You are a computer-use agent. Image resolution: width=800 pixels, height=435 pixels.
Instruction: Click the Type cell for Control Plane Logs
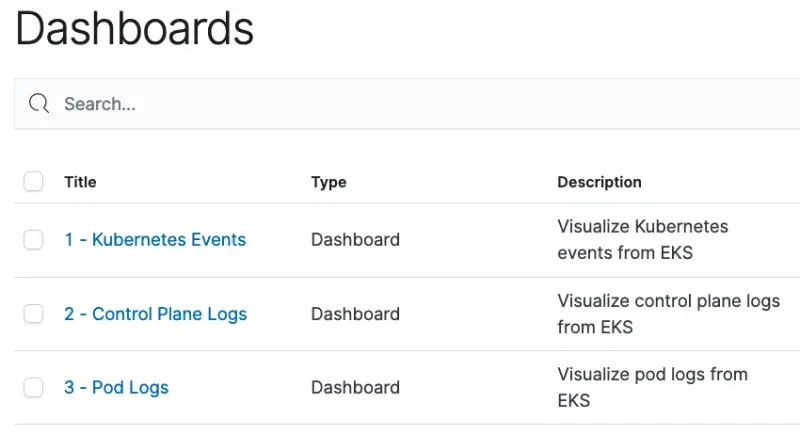pyautogui.click(x=355, y=314)
